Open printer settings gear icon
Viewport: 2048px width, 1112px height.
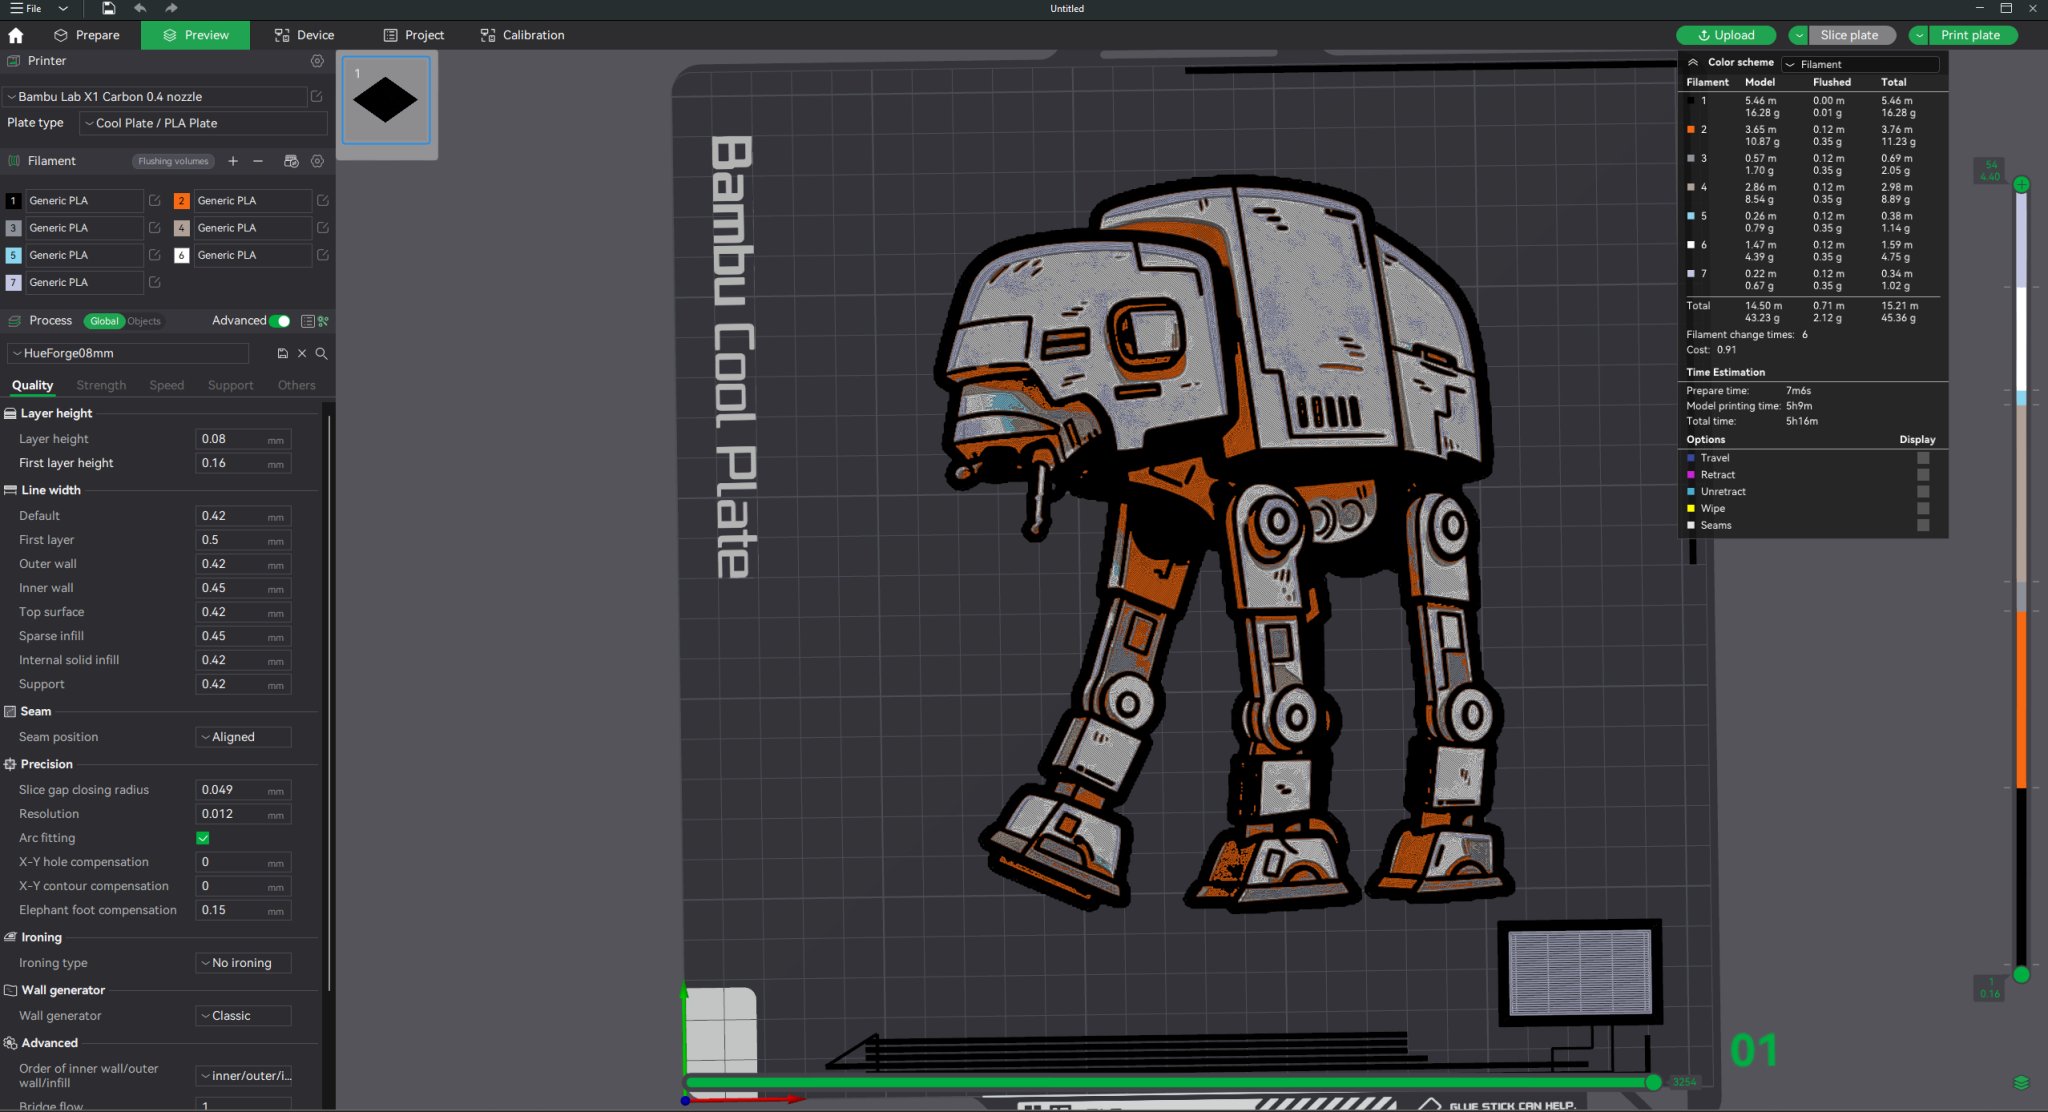click(x=317, y=61)
